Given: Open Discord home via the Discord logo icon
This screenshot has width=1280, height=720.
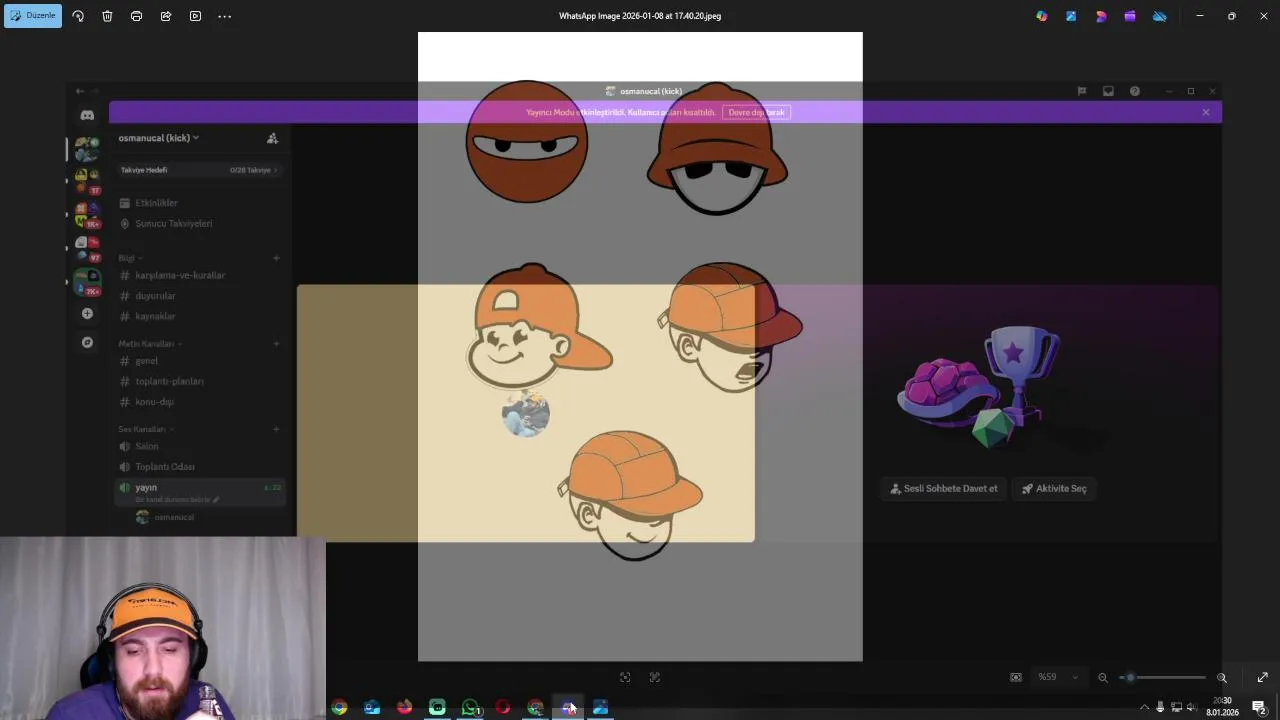Looking at the screenshot, I should tap(87, 115).
